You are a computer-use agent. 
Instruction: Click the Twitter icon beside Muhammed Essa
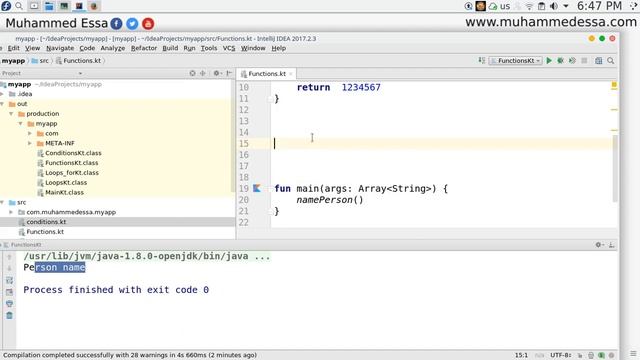[x=132, y=24]
